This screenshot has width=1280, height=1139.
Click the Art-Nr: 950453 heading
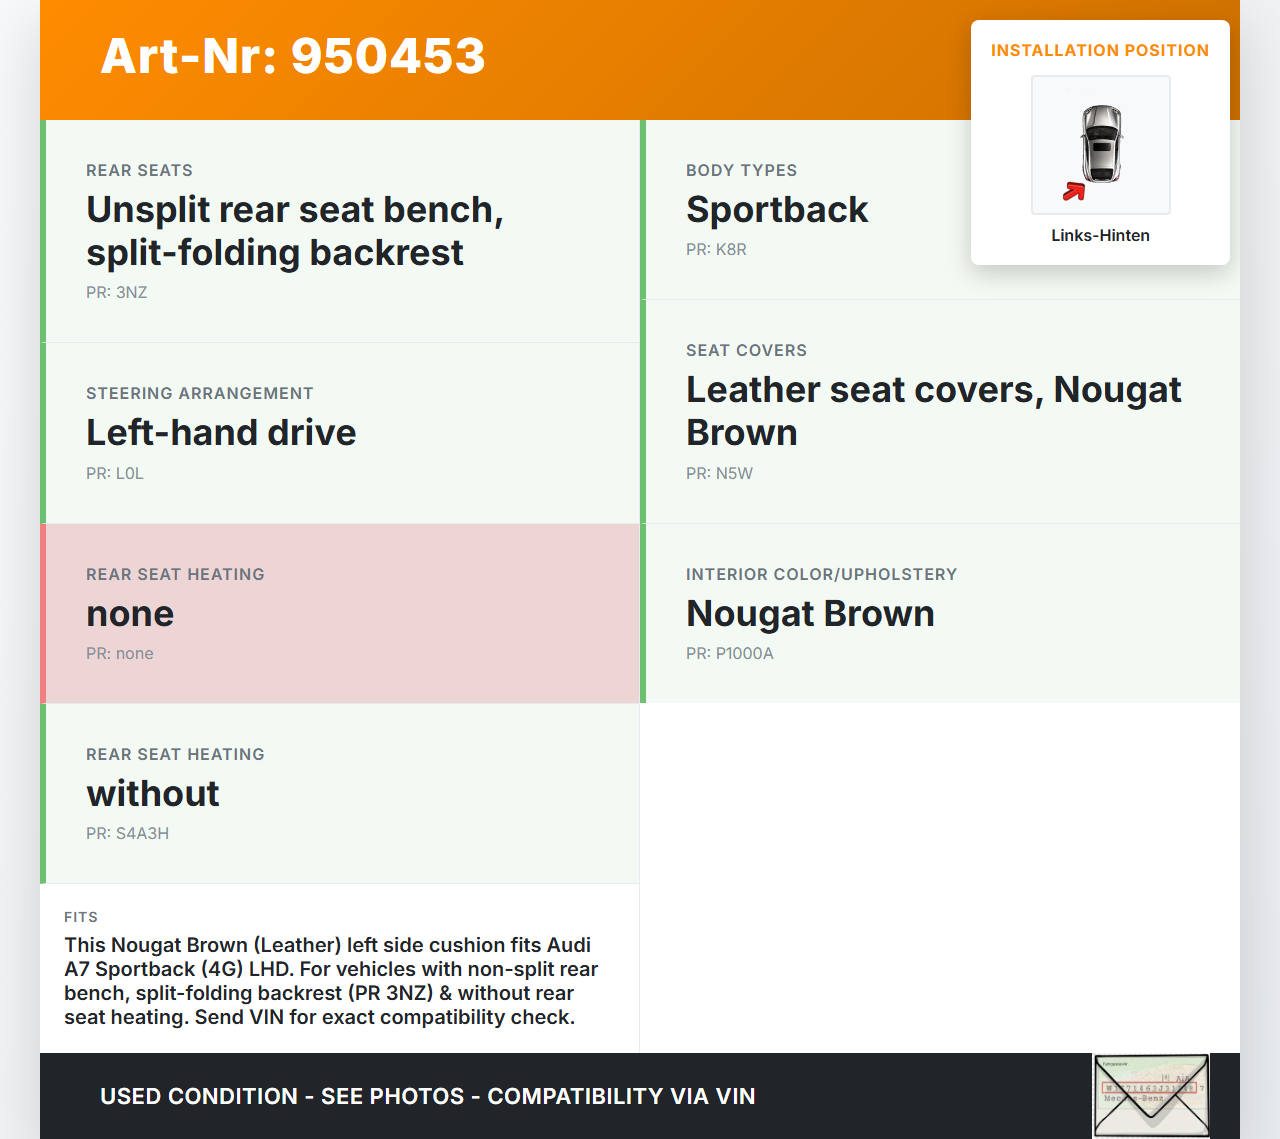[x=293, y=56]
